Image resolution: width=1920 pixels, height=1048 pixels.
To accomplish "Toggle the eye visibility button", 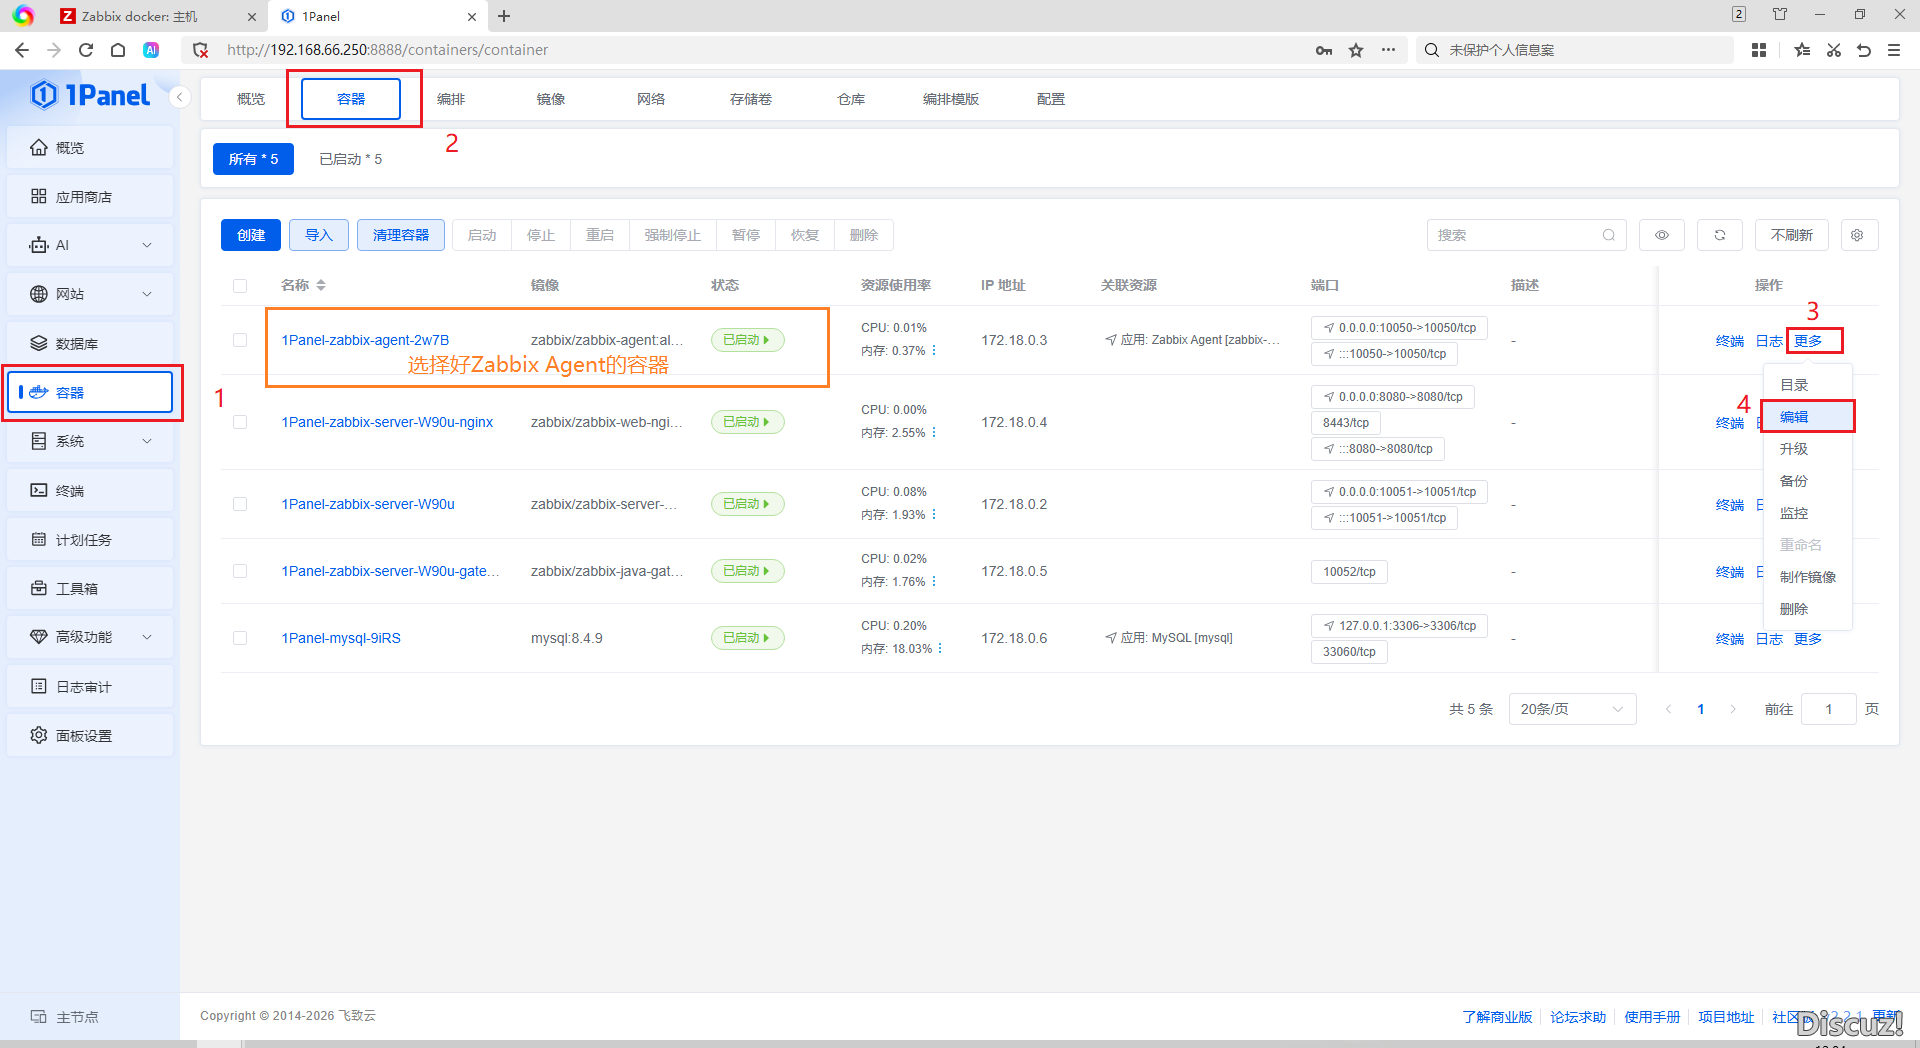I will [x=1662, y=235].
